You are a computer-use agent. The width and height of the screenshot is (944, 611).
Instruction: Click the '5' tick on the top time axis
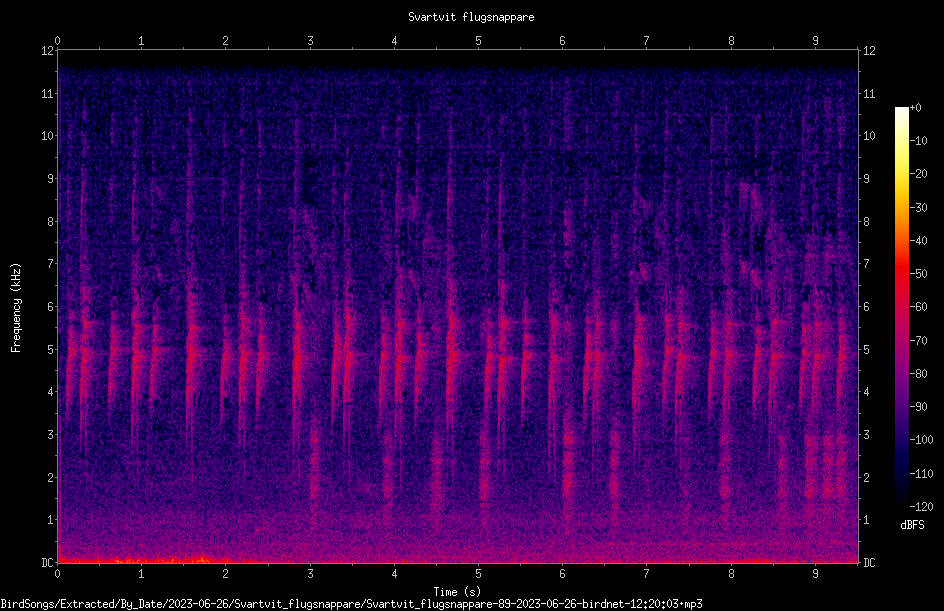[479, 41]
